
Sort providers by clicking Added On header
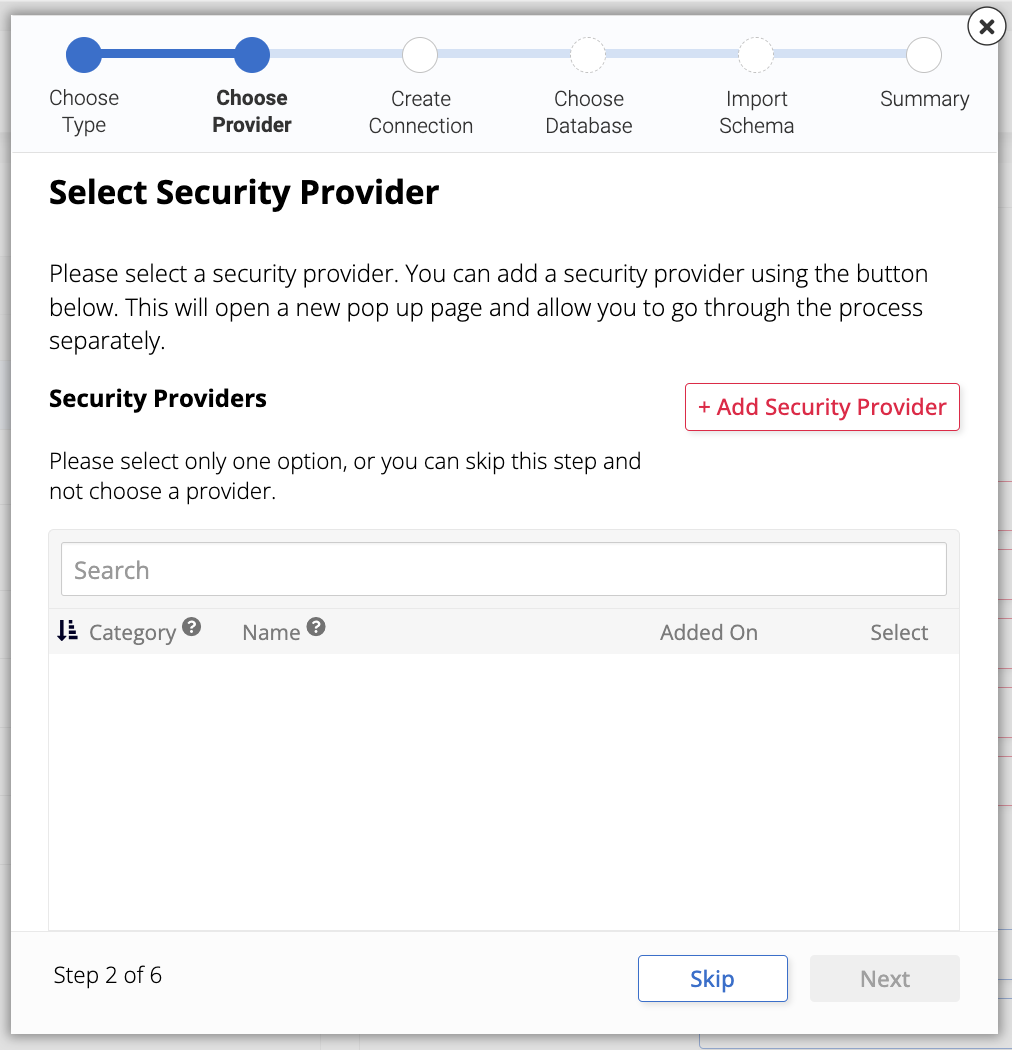708,632
